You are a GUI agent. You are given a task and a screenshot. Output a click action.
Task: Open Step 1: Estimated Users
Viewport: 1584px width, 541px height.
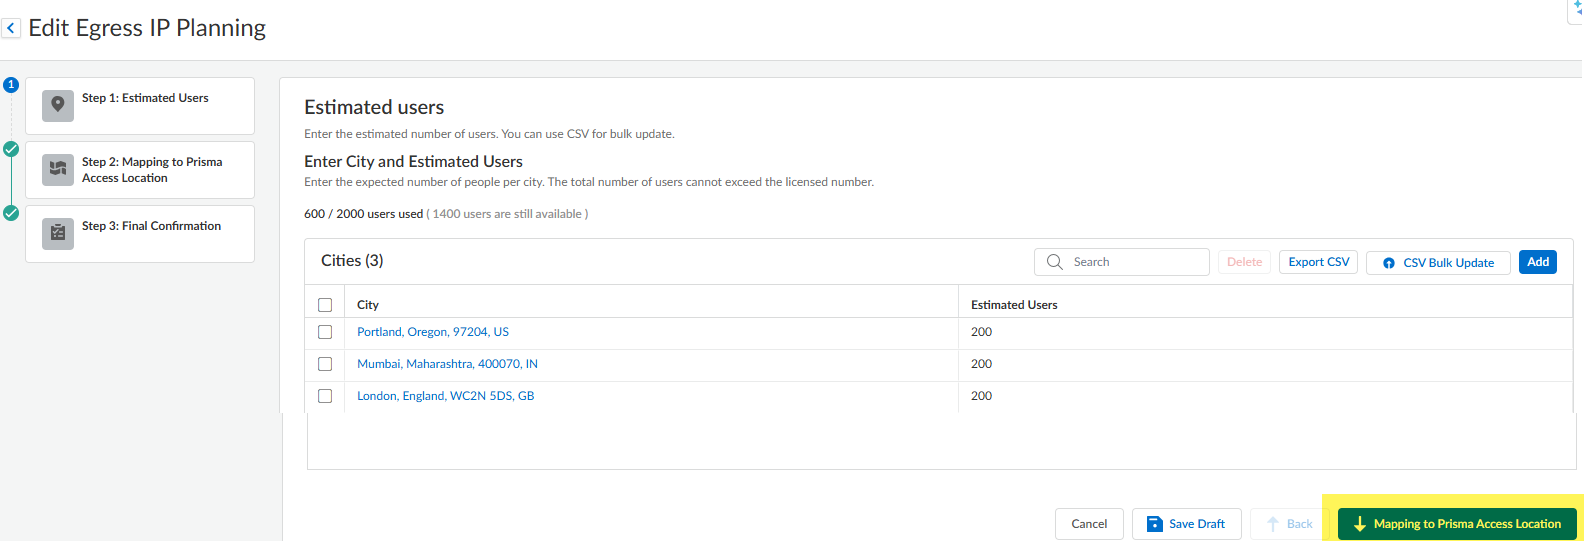click(x=145, y=99)
